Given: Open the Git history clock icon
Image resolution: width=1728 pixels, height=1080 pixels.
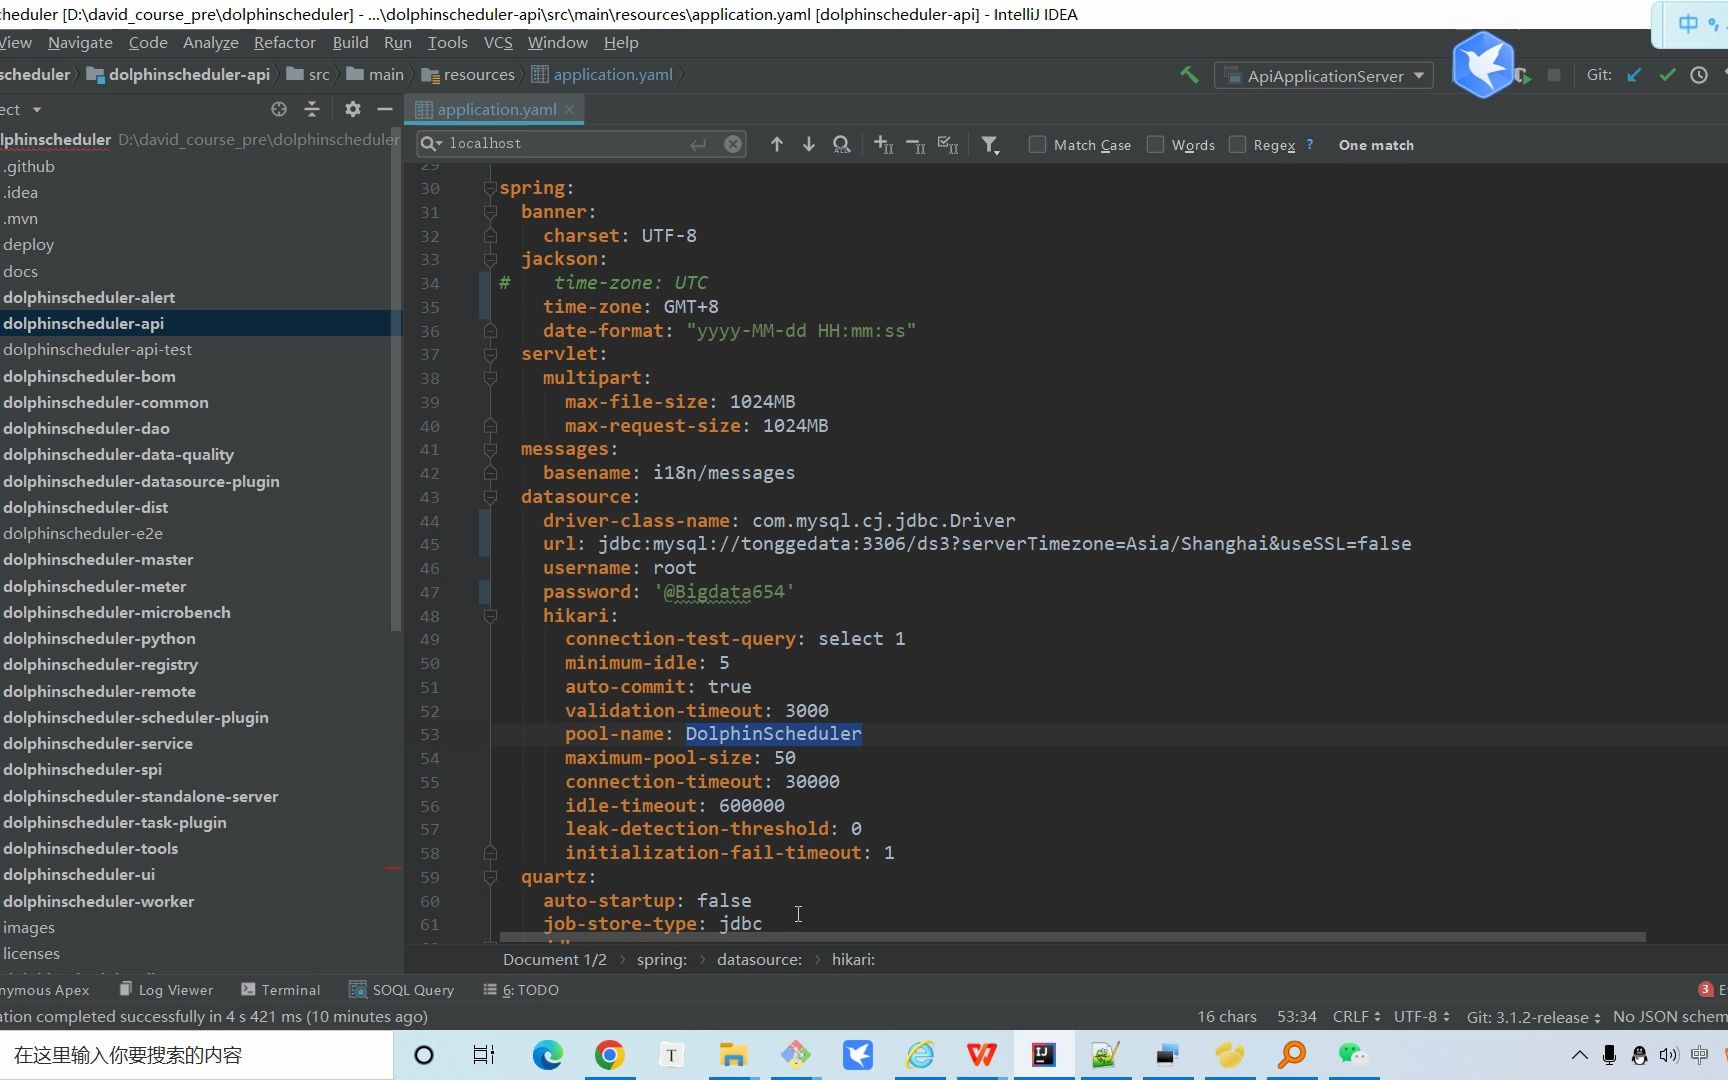Looking at the screenshot, I should [x=1699, y=75].
